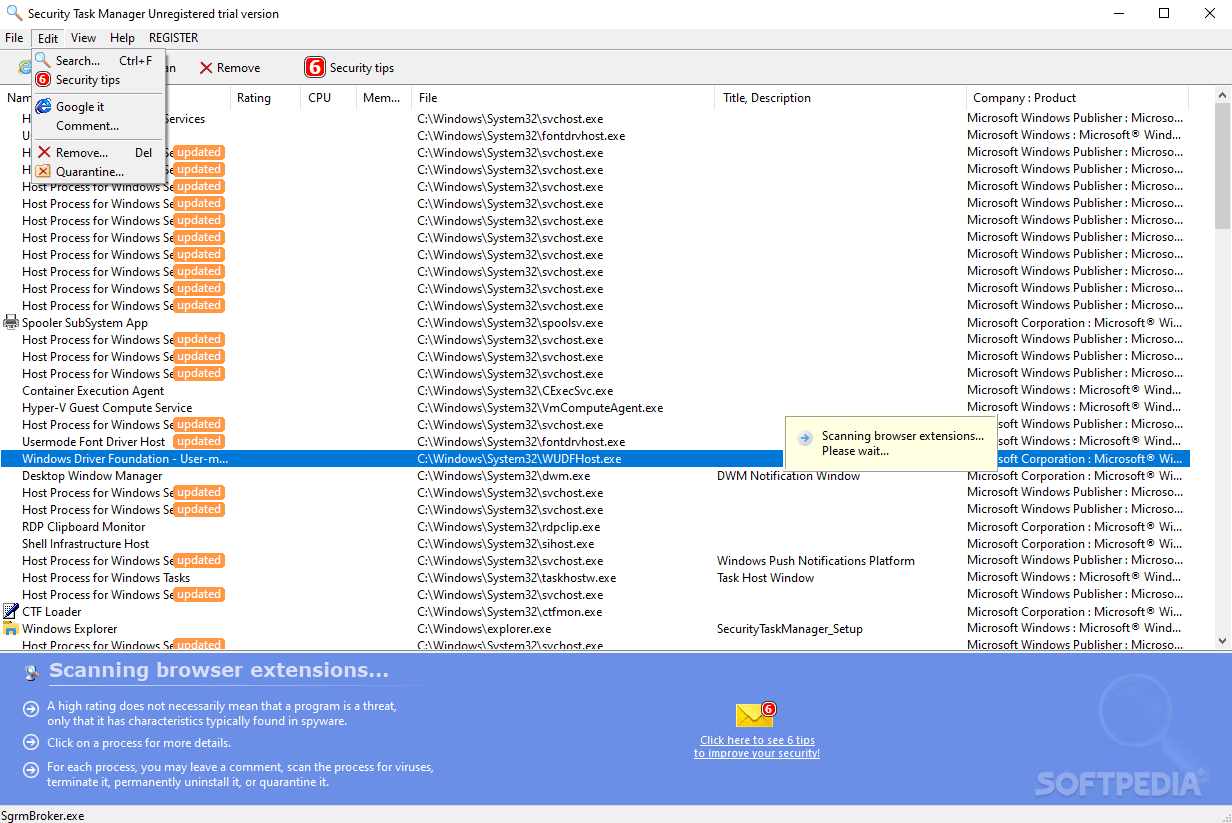Choose Search... from the Edit menu
Viewport: 1232px width, 823px height.
[98, 60]
